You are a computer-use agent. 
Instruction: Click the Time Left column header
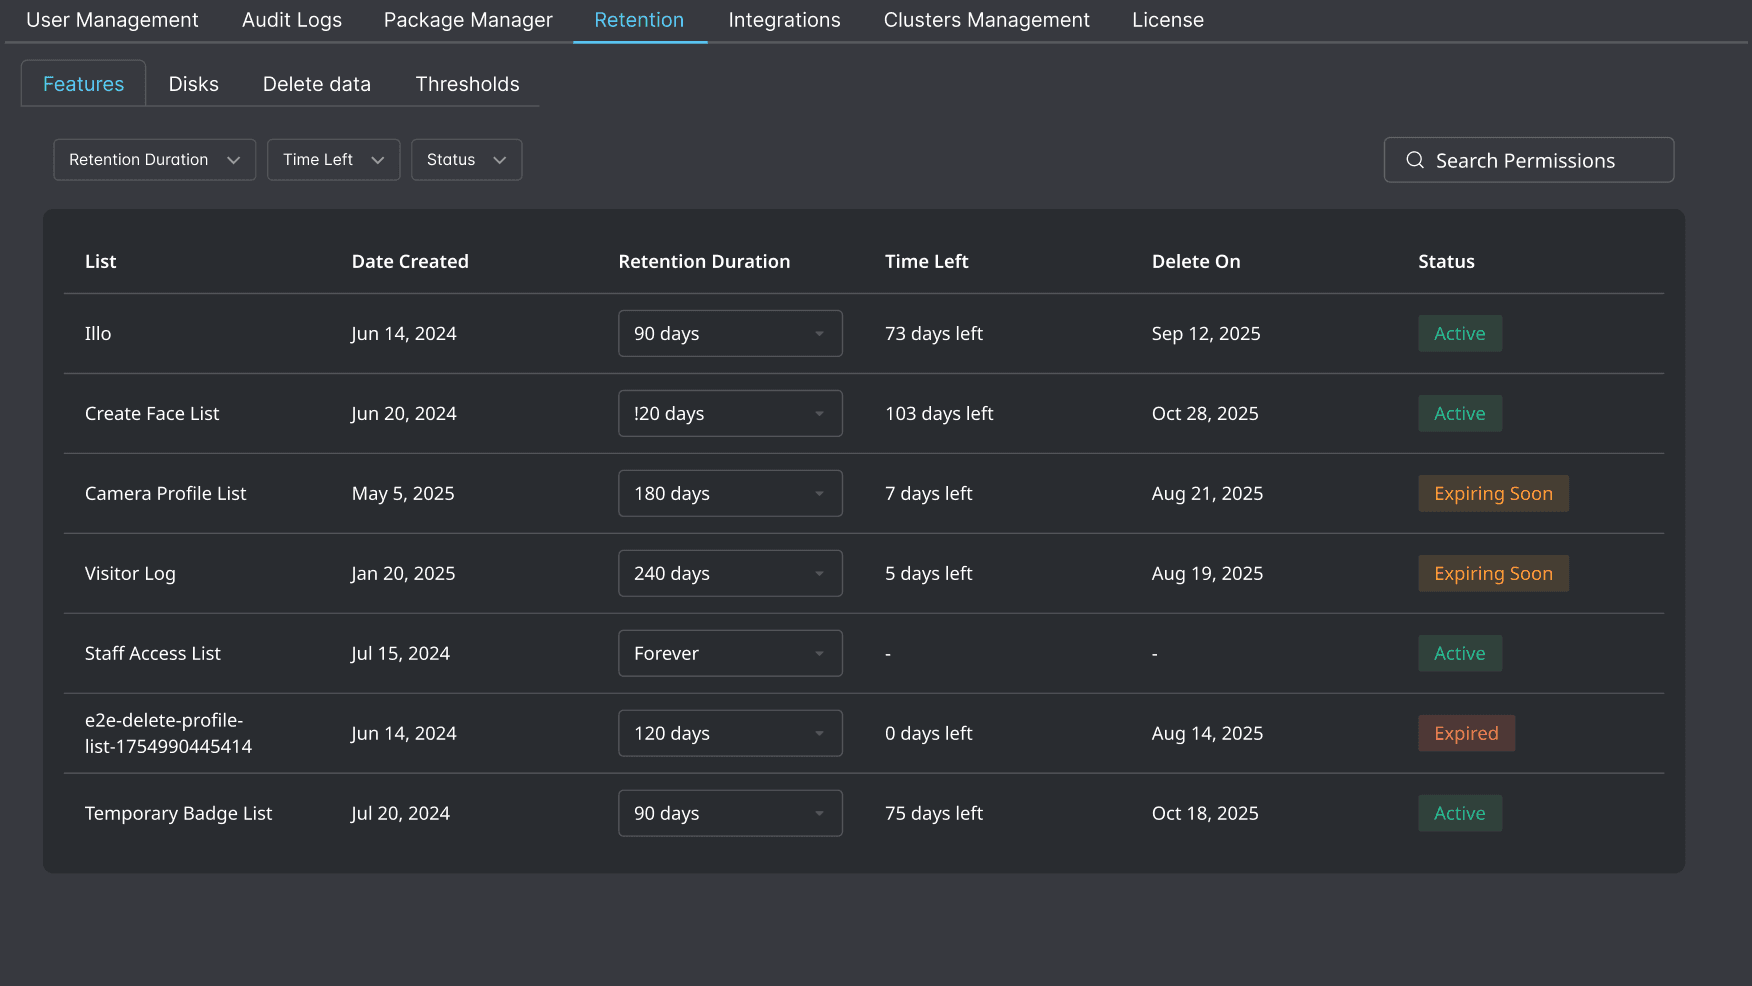click(926, 261)
